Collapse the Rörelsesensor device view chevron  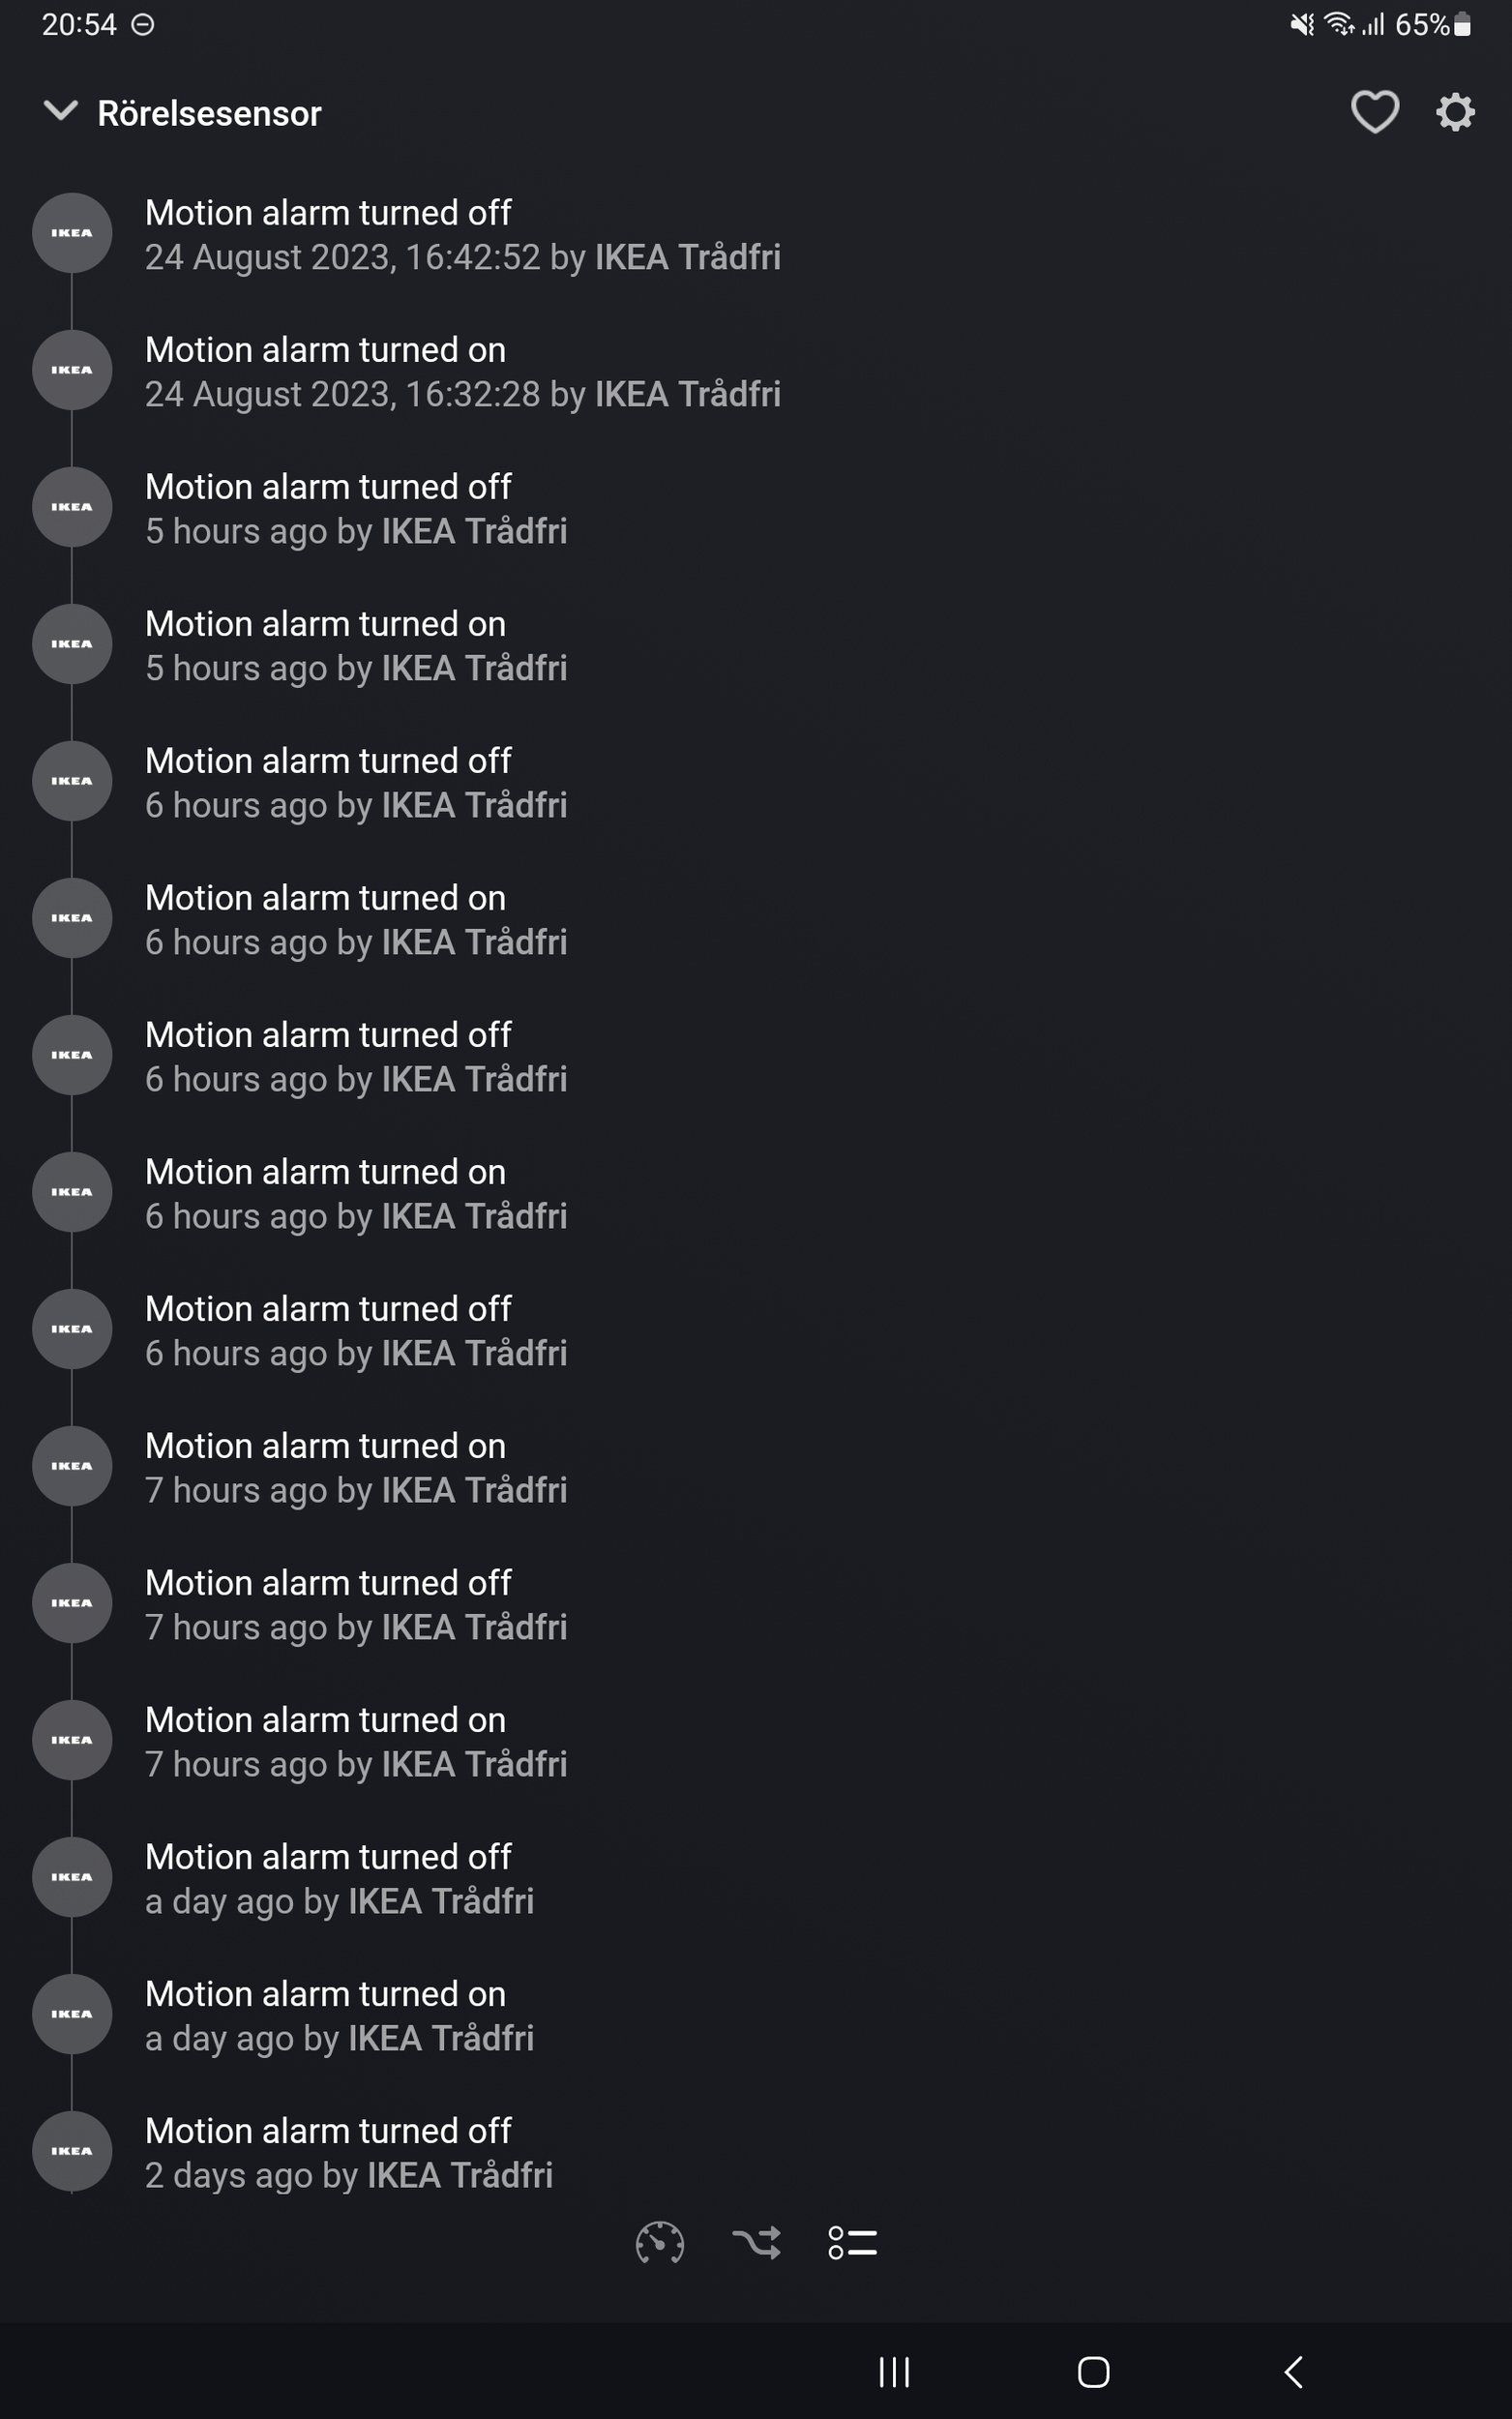point(60,111)
